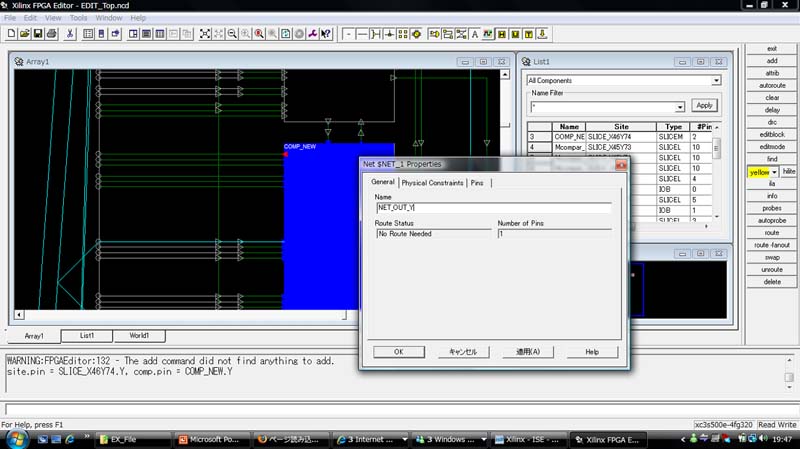800x449 pixels.
Task: Click the unroute button in side panel
Action: 772,269
